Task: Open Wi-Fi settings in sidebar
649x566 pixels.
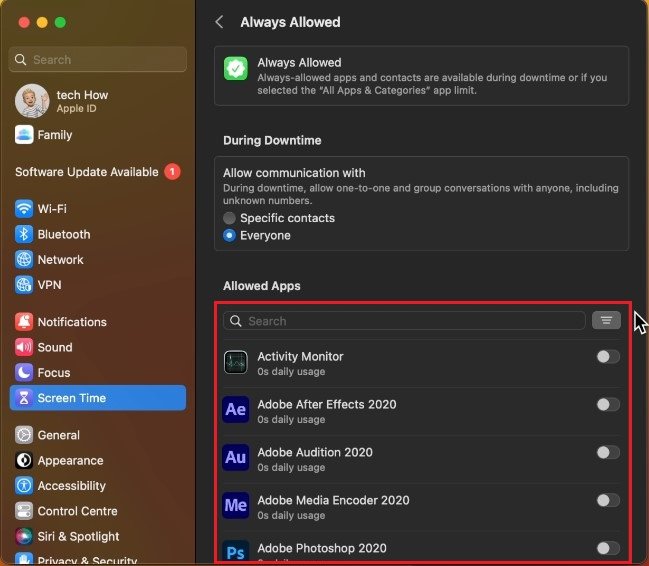Action: pos(52,209)
